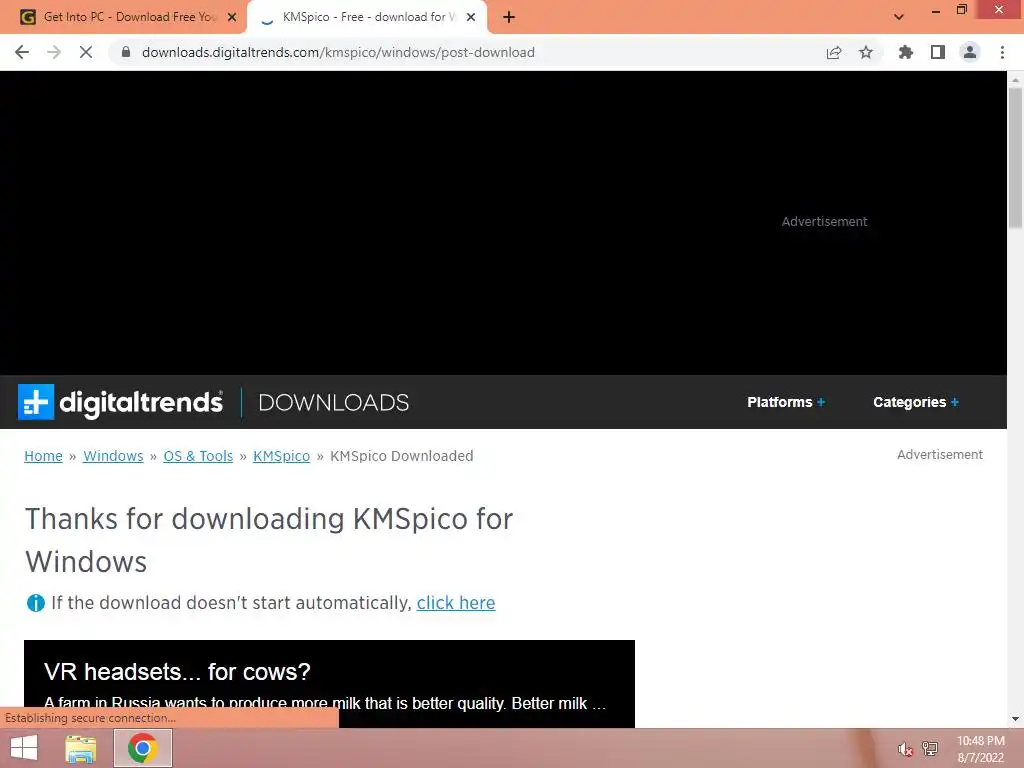
Task: Select the KMSpico download tab
Action: [x=366, y=17]
